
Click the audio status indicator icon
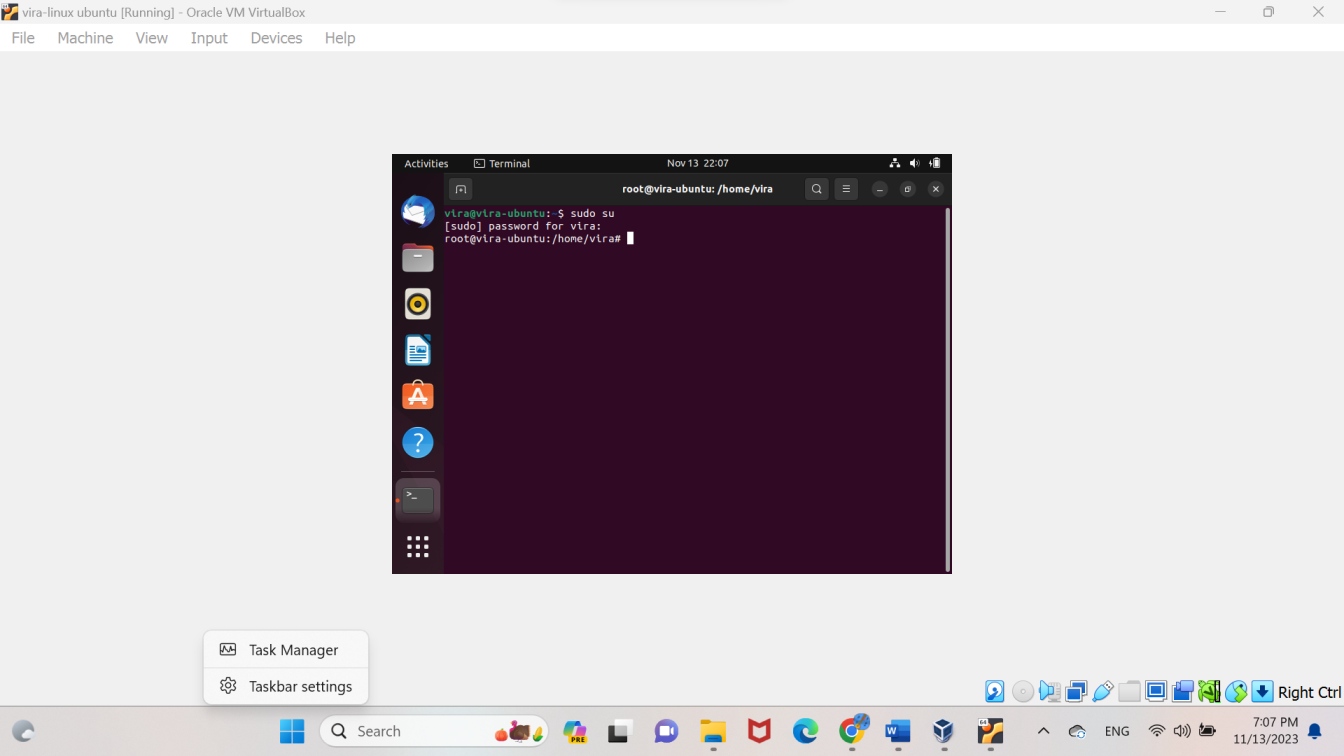point(1049,691)
